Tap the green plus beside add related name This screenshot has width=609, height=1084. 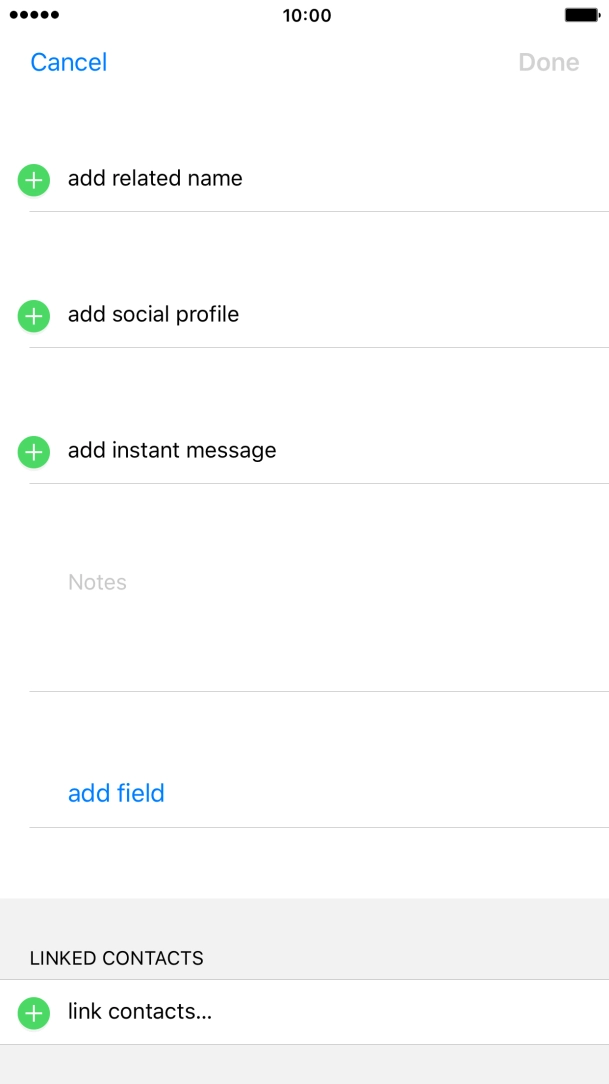click(x=33, y=180)
